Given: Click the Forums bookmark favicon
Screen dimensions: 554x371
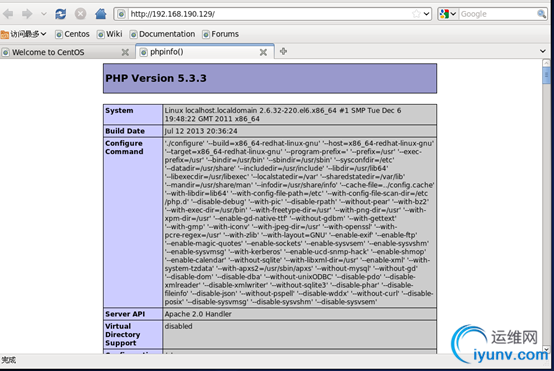Looking at the screenshot, I should coord(206,34).
